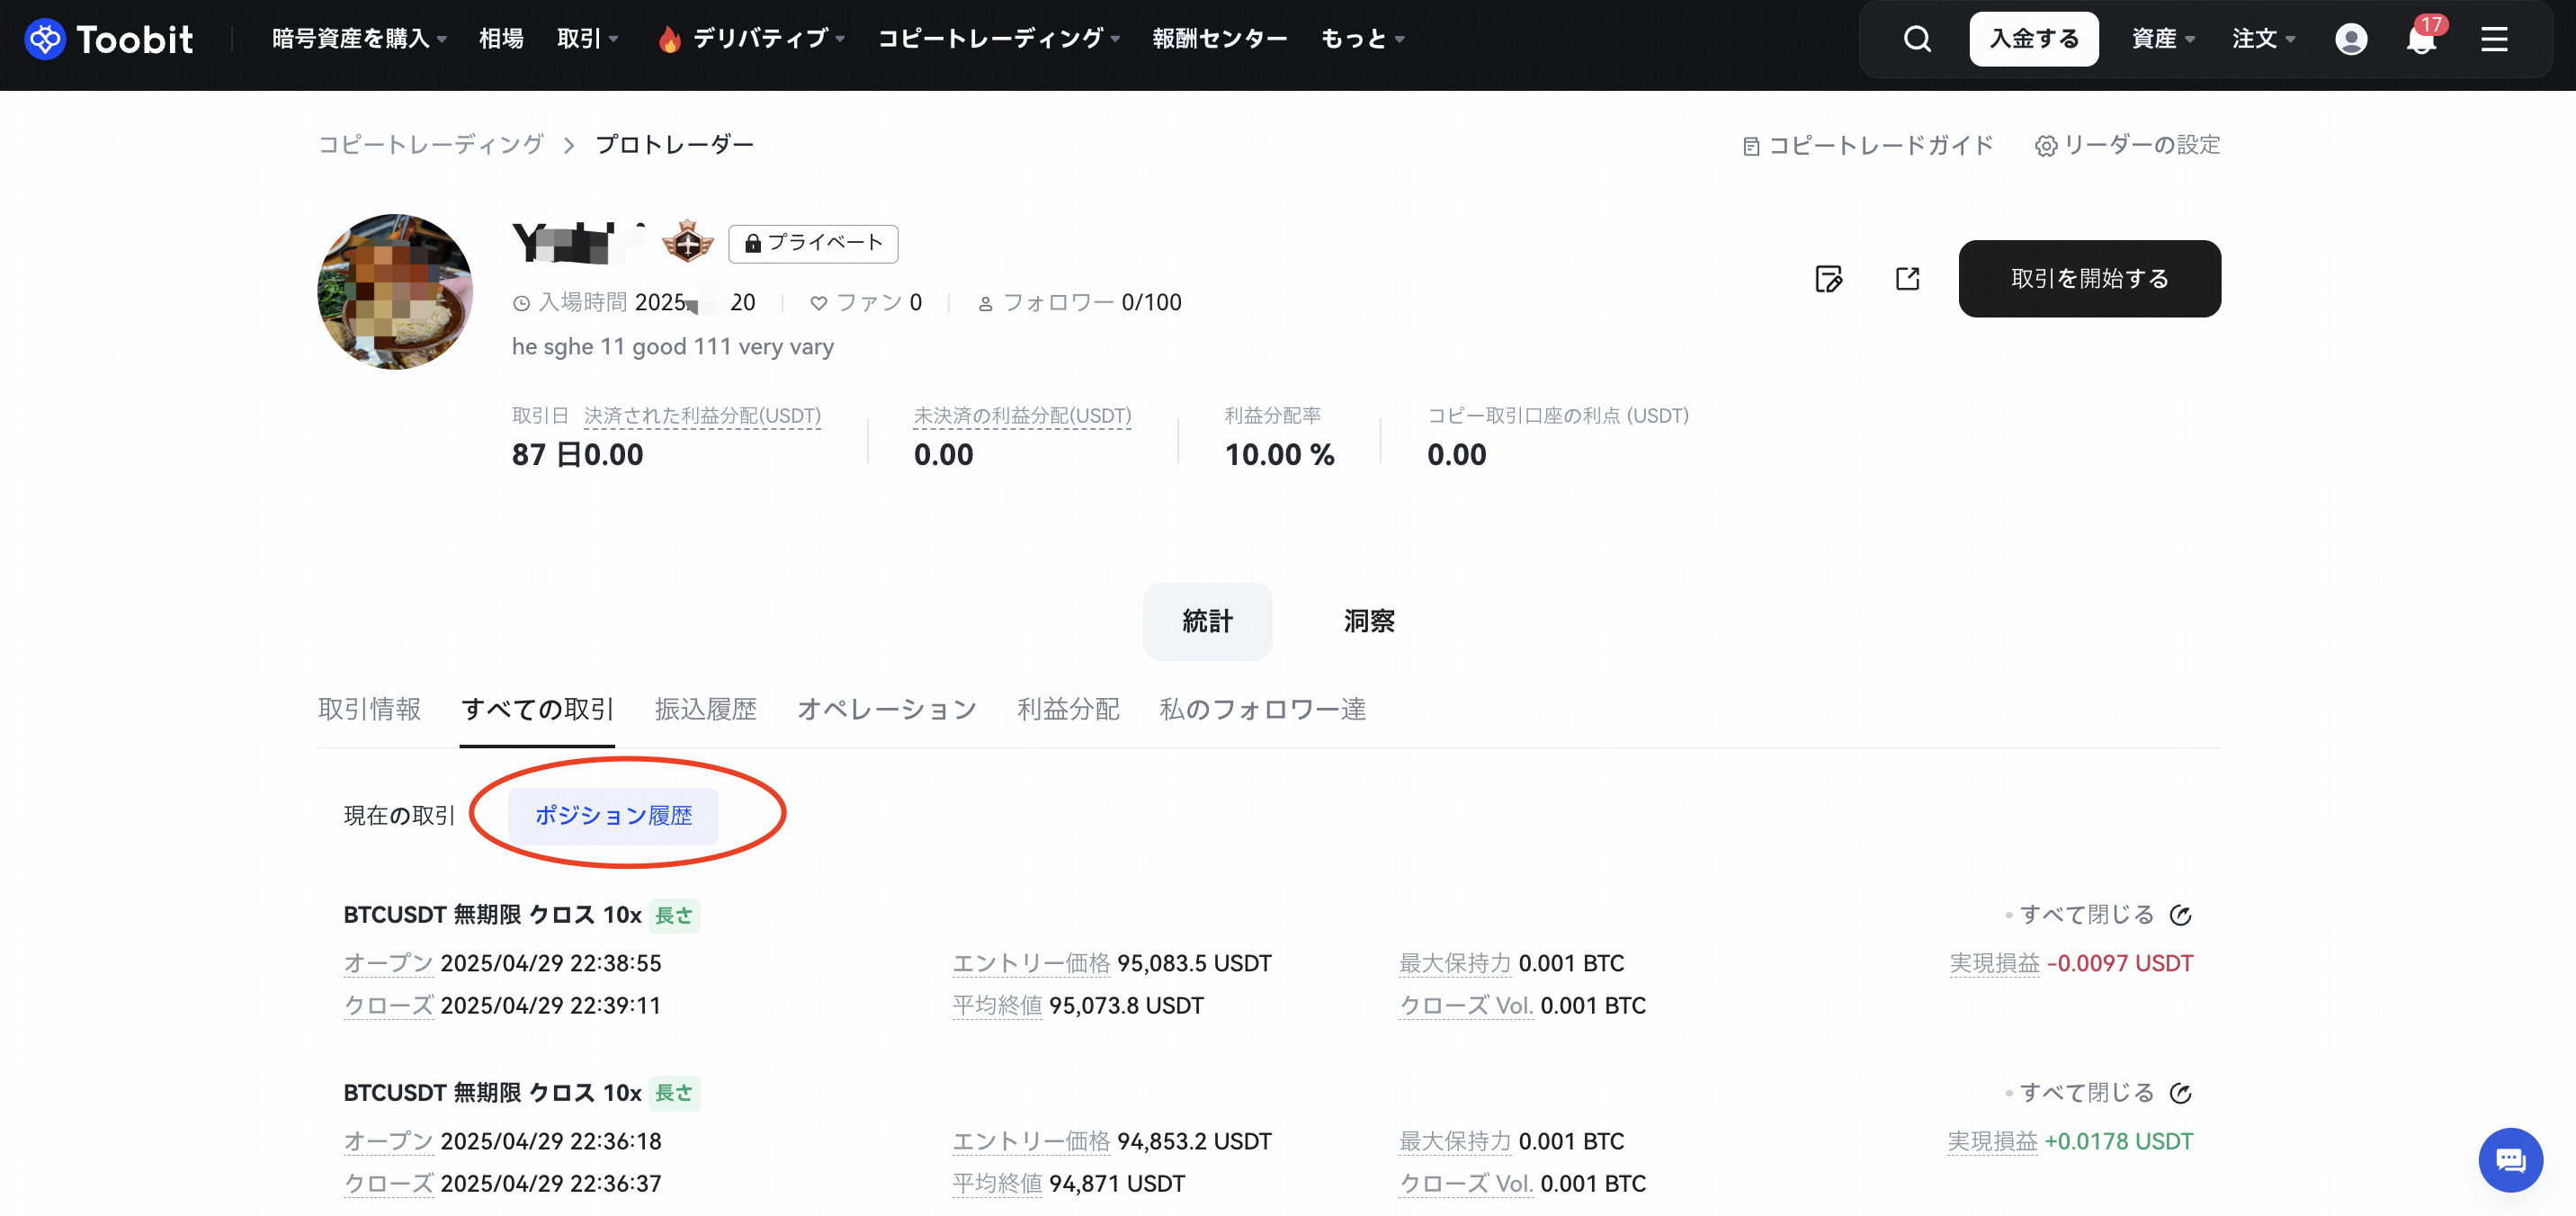Screen dimensions: 2576x1216
Task: Switch to the 振込履歴 tab
Action: (x=705, y=709)
